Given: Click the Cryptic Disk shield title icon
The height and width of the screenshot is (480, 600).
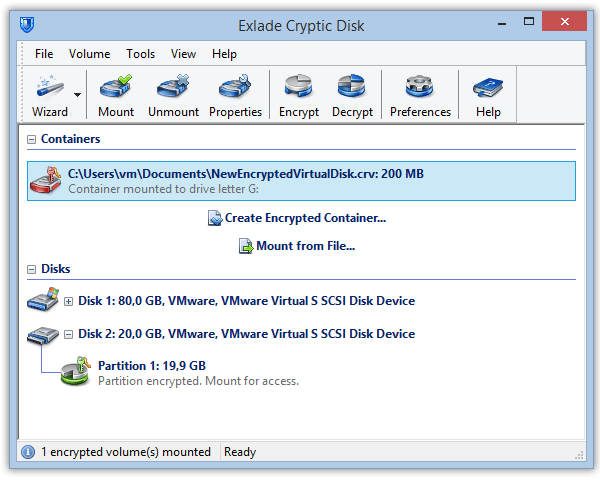Looking at the screenshot, I should 27,24.
